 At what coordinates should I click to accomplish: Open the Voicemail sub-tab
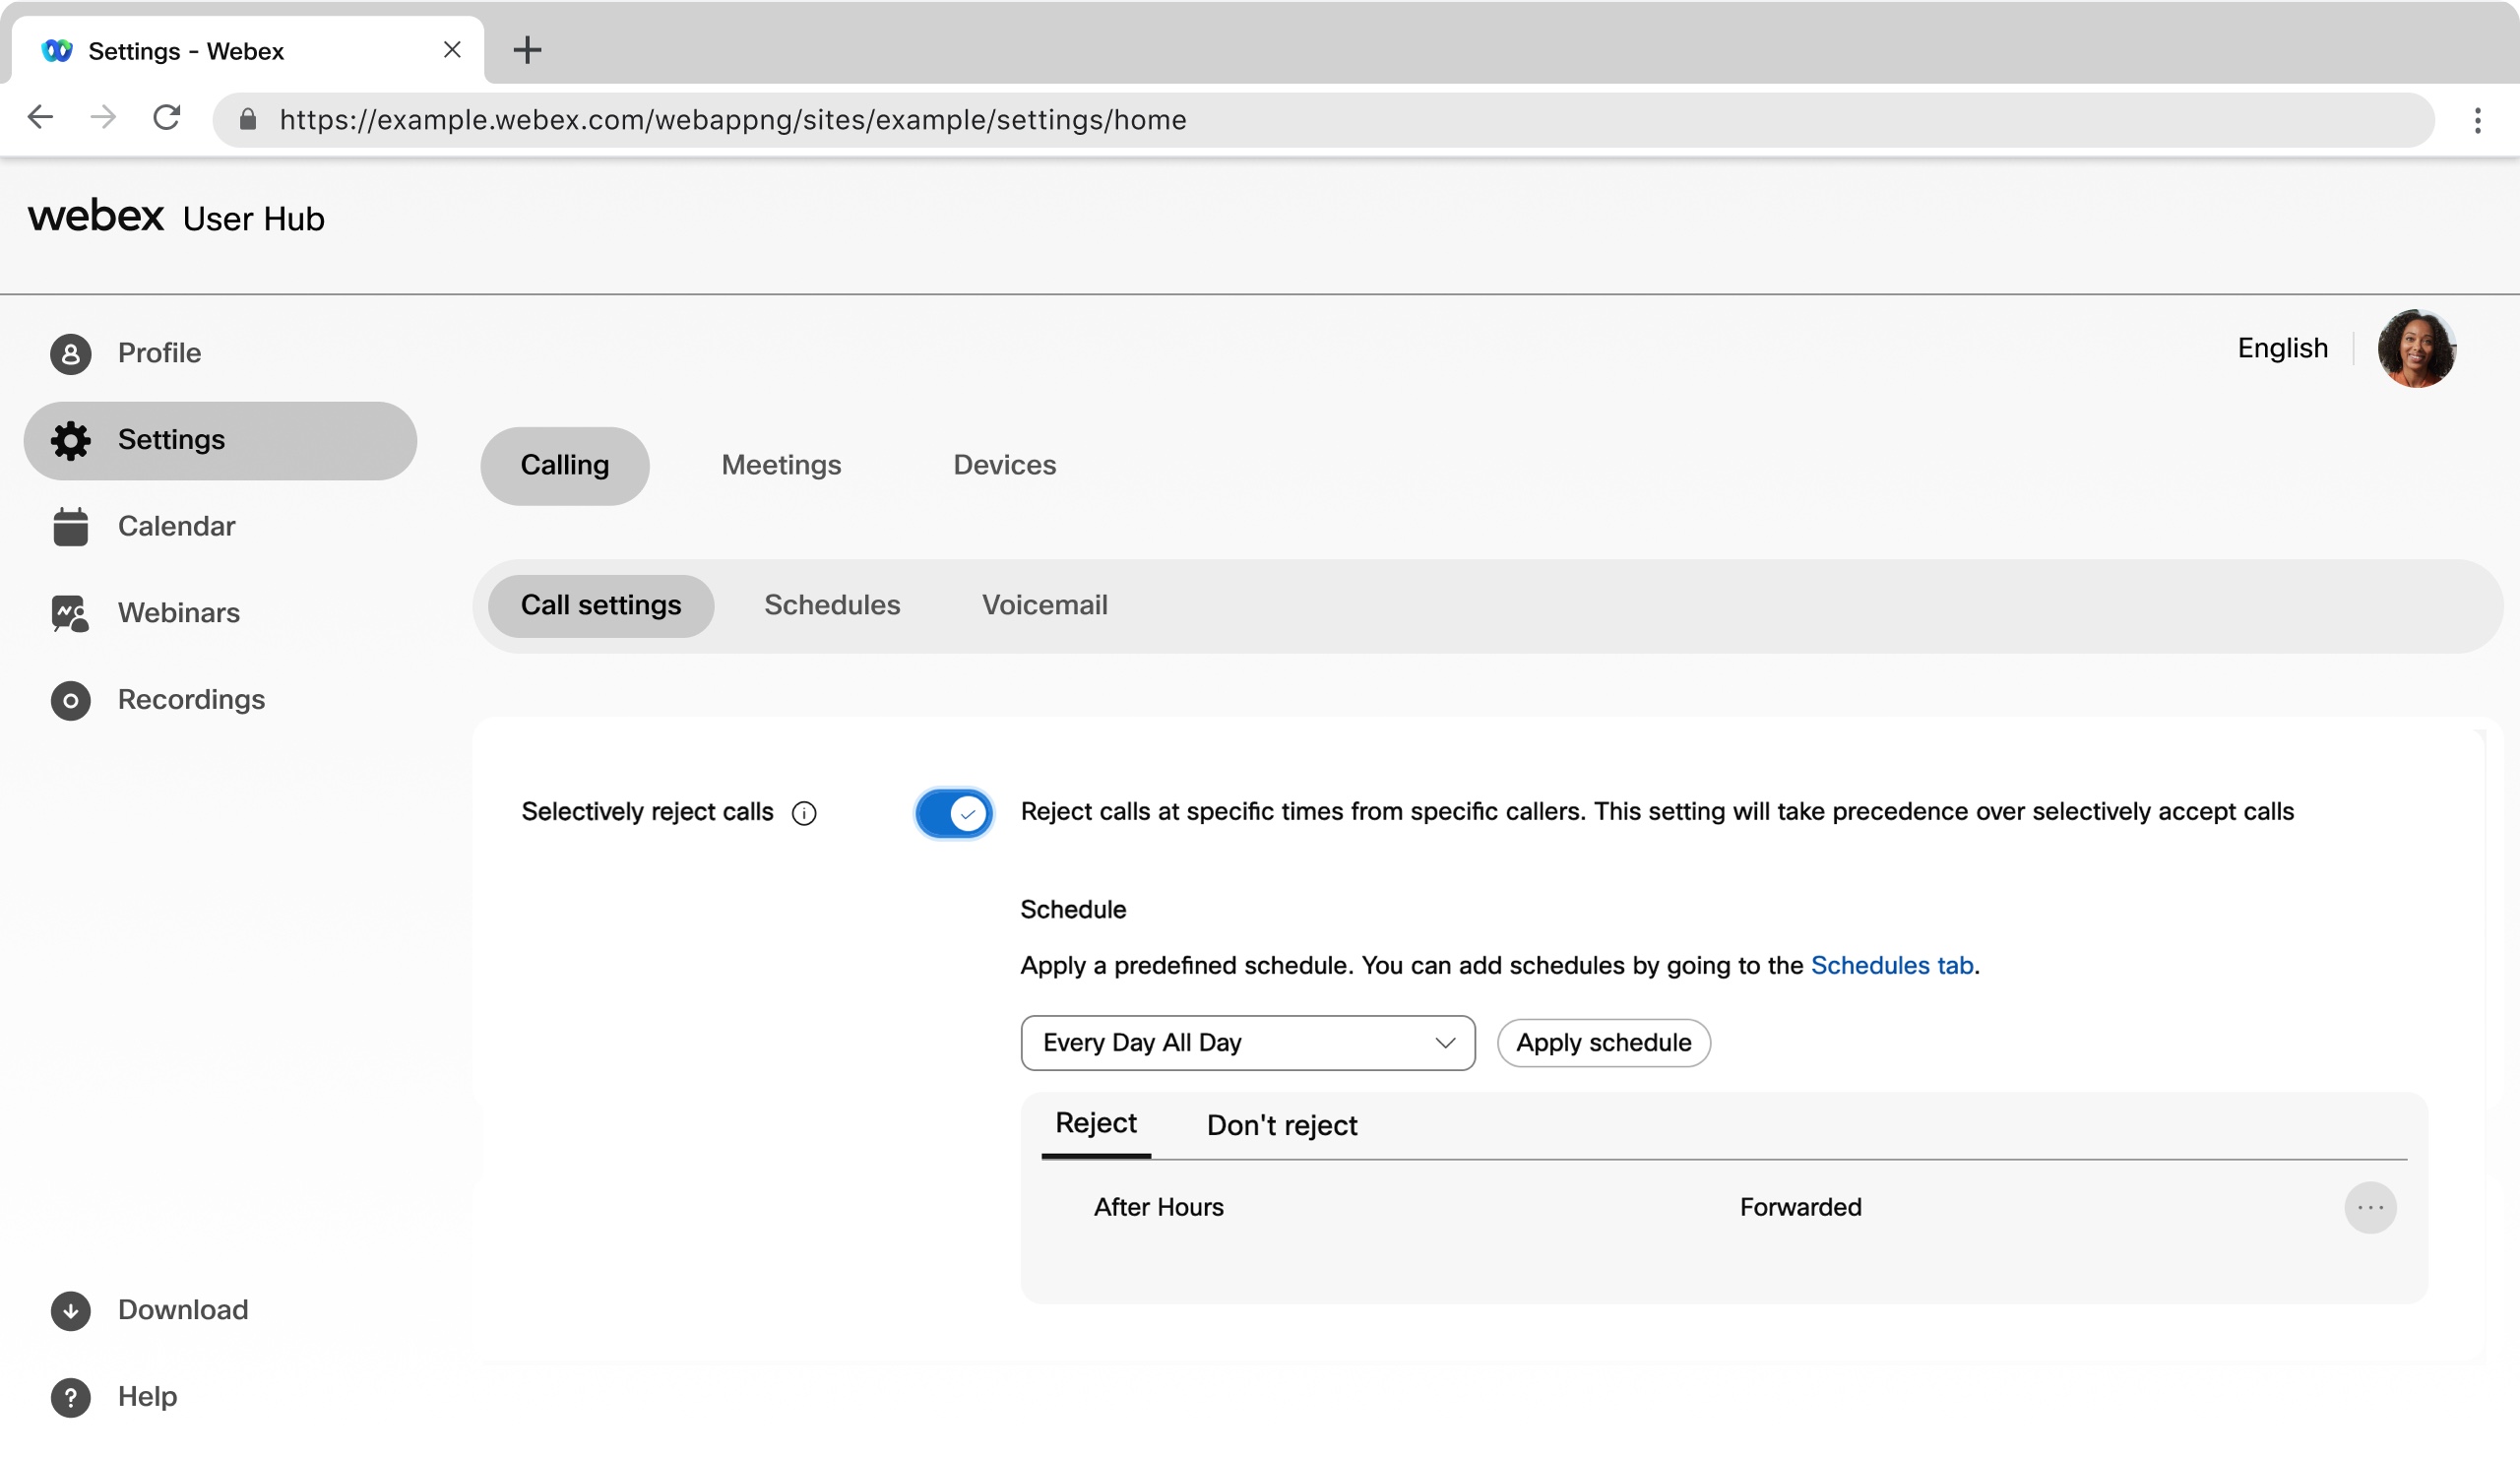click(1044, 606)
